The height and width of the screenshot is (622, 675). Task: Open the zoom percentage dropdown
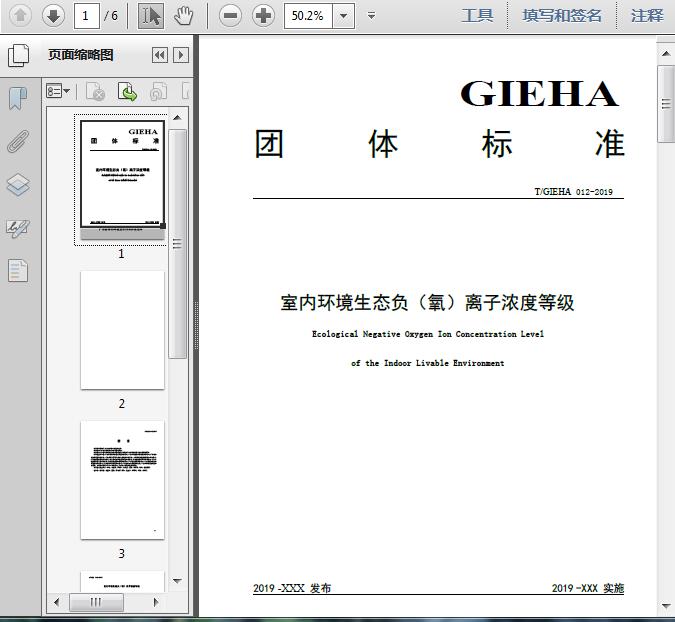pos(343,15)
